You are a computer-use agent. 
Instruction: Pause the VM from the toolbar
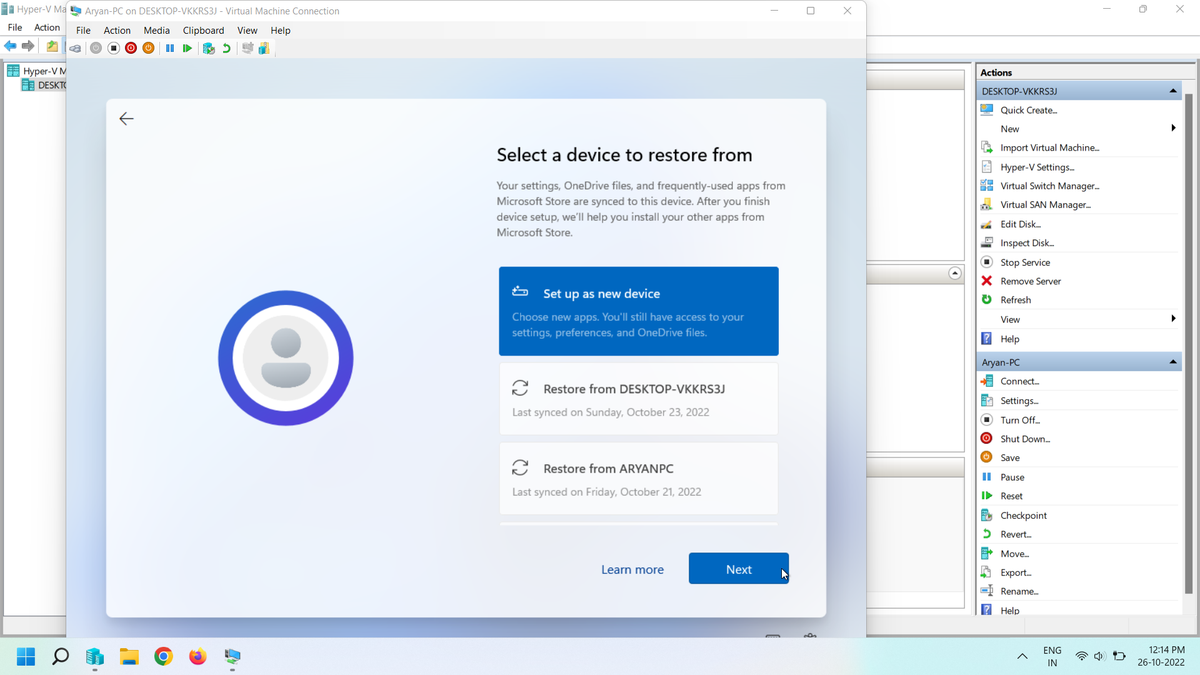(170, 48)
